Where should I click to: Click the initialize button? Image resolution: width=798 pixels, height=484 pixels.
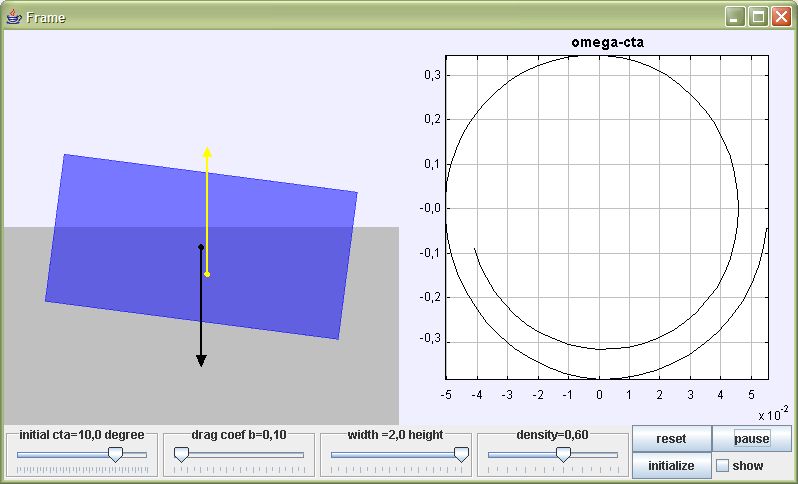coord(671,466)
